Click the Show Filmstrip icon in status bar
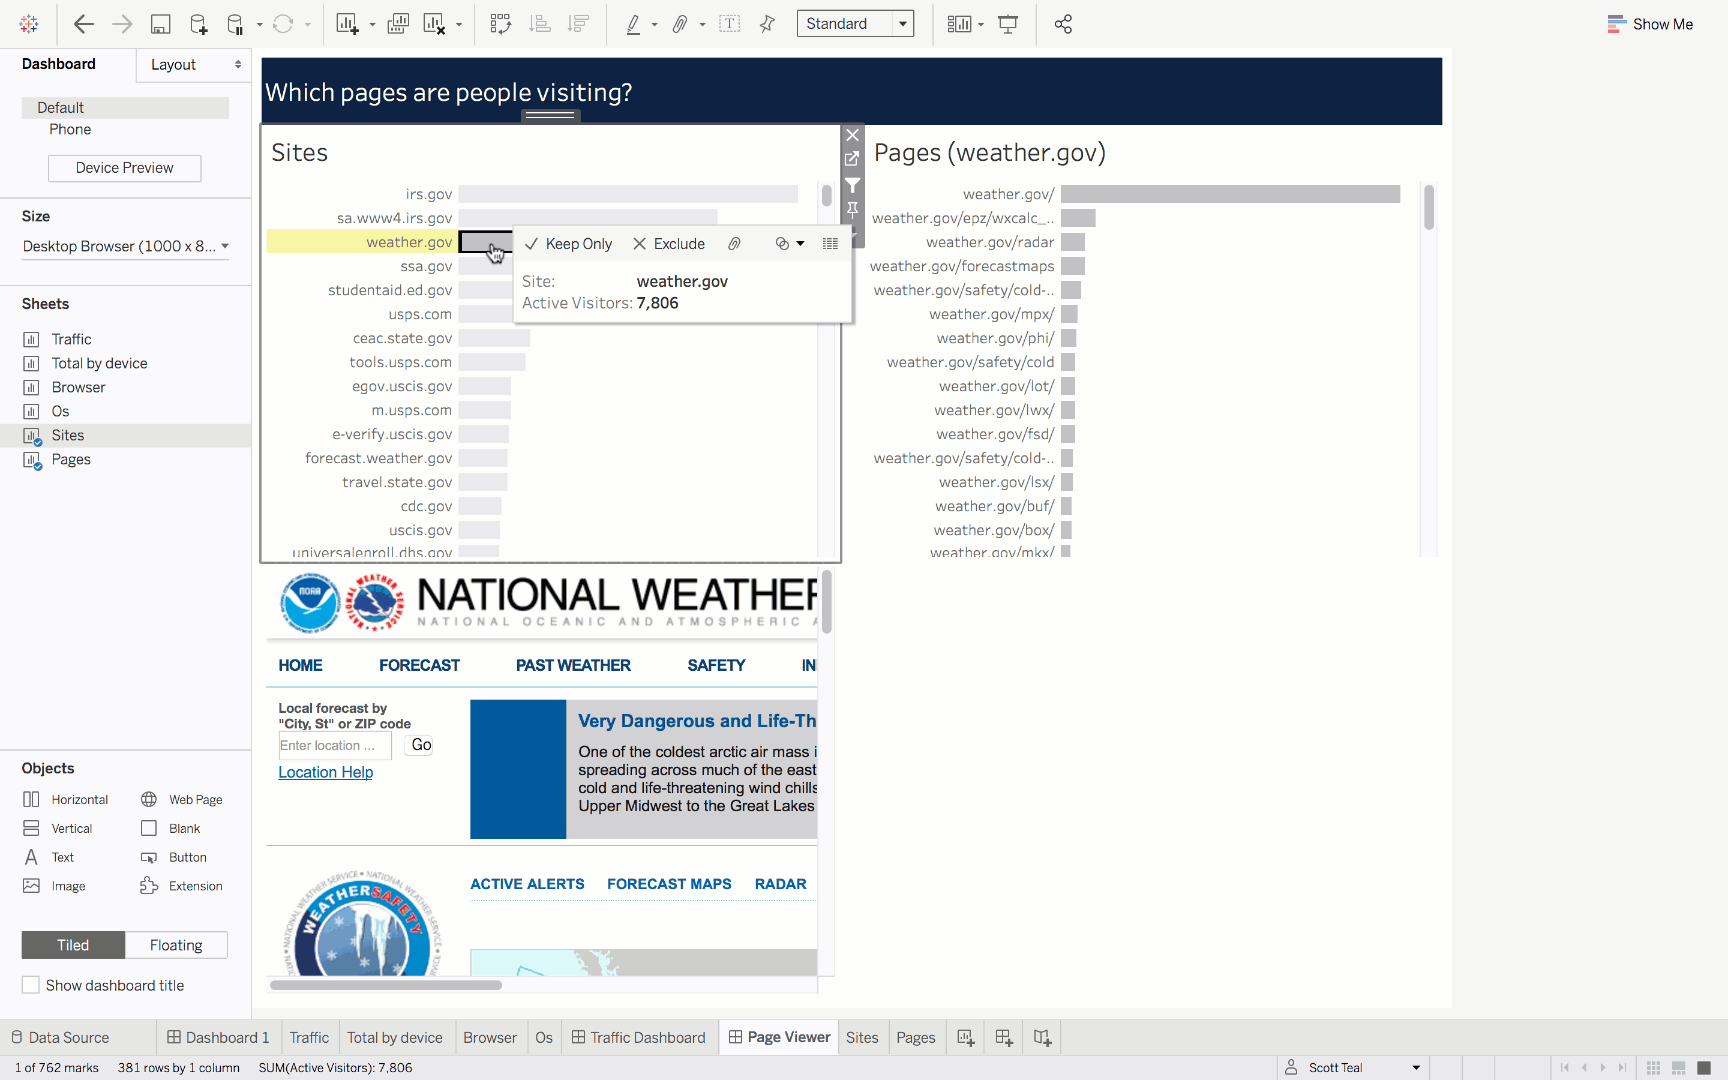The image size is (1728, 1080). (1679, 1068)
